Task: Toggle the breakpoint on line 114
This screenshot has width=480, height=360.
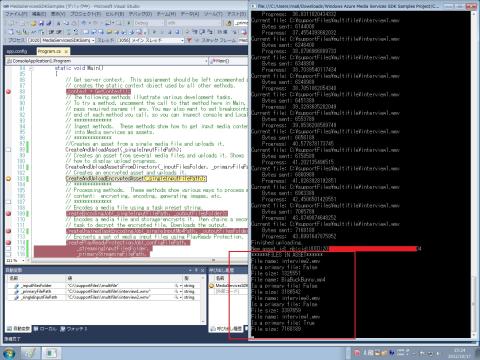Action: point(9,243)
